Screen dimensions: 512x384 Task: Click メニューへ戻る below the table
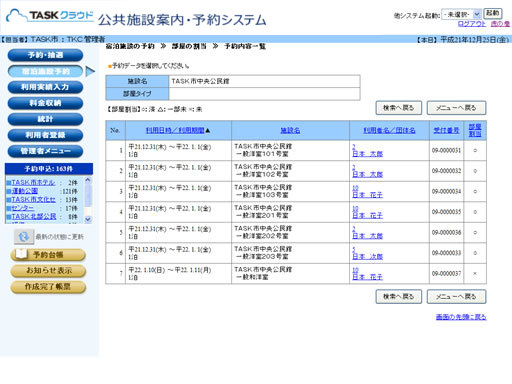456,297
